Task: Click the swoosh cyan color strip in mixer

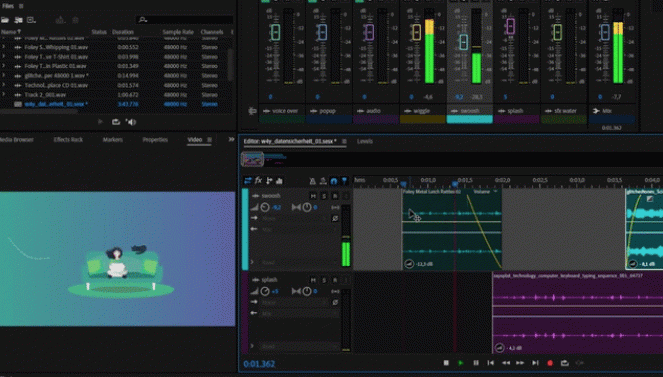Action: [x=469, y=120]
